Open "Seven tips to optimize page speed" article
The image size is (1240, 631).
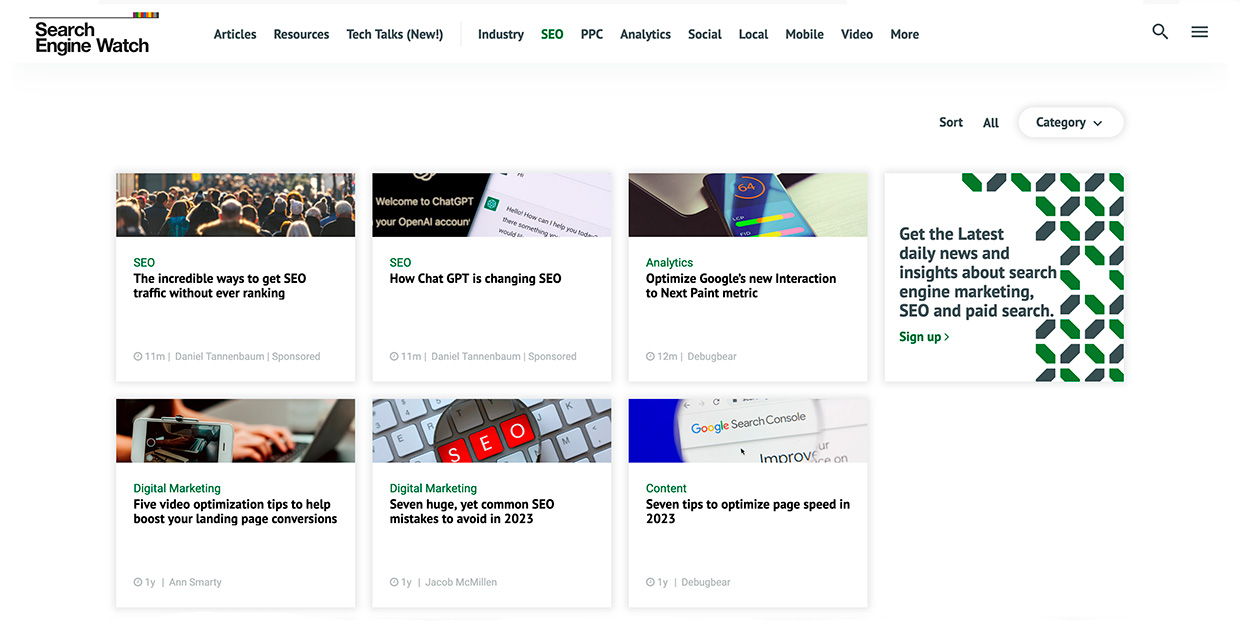[x=748, y=512]
